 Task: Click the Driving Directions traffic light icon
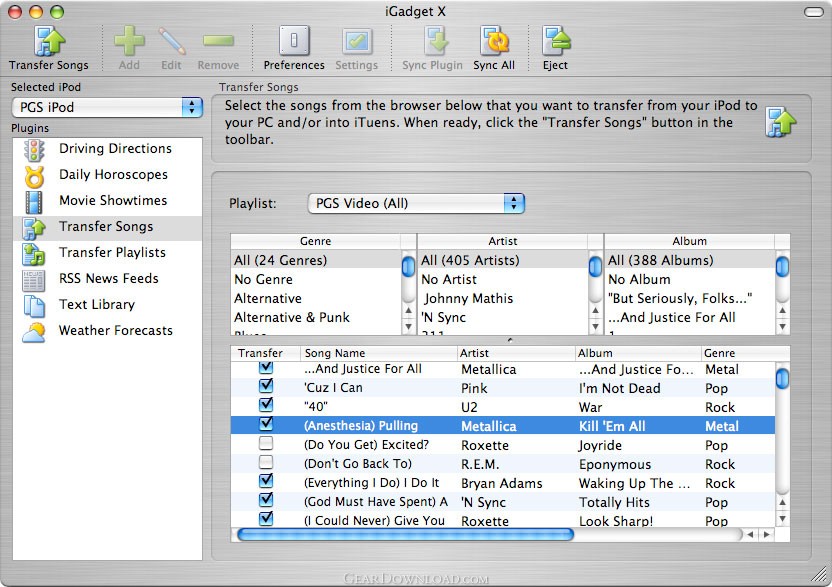[x=34, y=150]
